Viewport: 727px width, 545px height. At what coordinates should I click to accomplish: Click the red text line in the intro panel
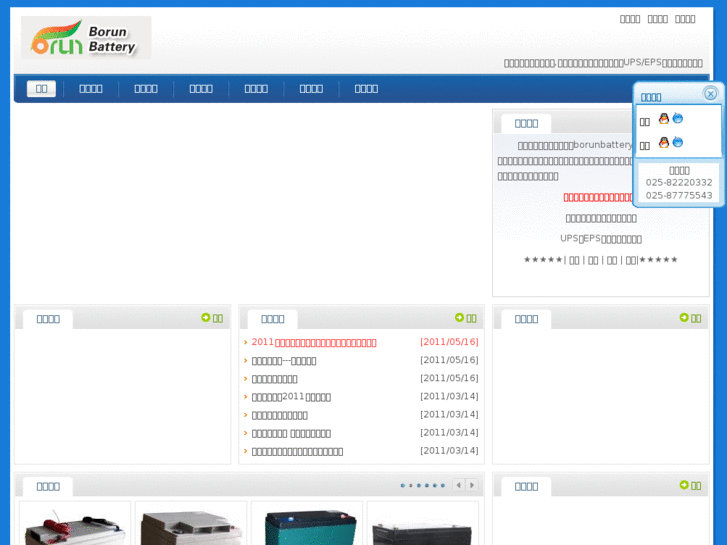[x=598, y=197]
